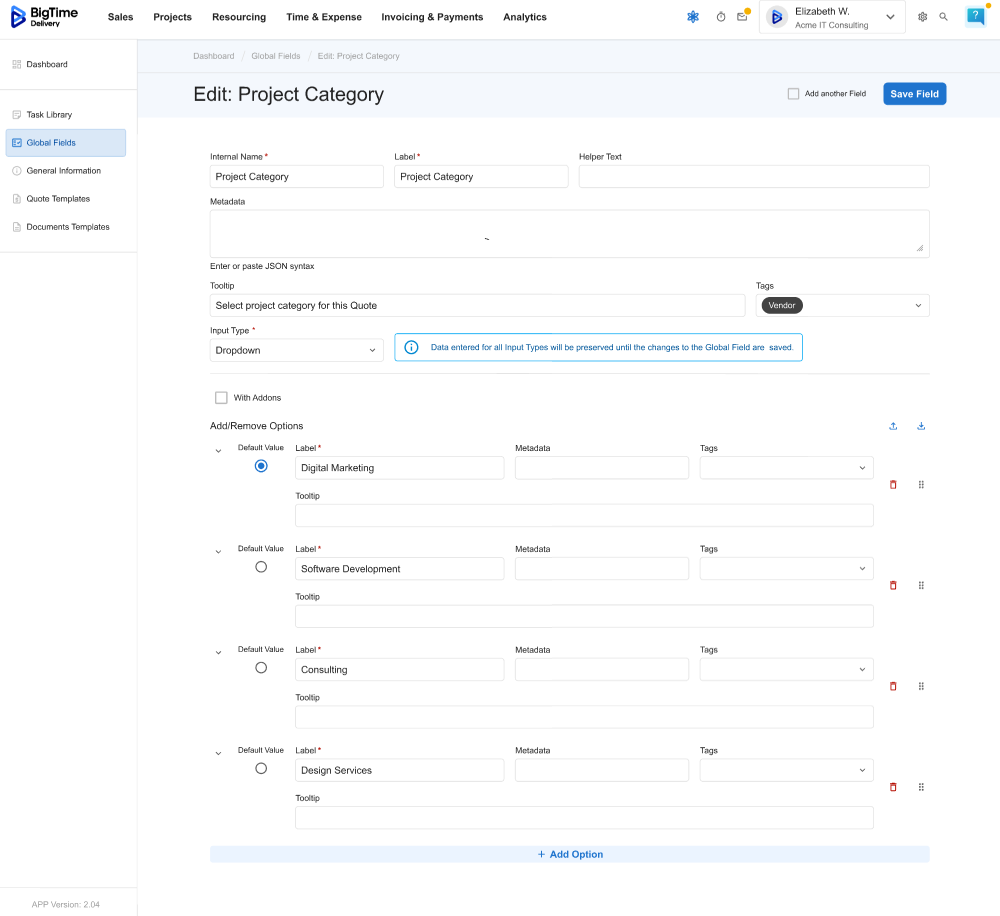Open the Resourcing menu
The height and width of the screenshot is (916, 1000).
pos(239,17)
